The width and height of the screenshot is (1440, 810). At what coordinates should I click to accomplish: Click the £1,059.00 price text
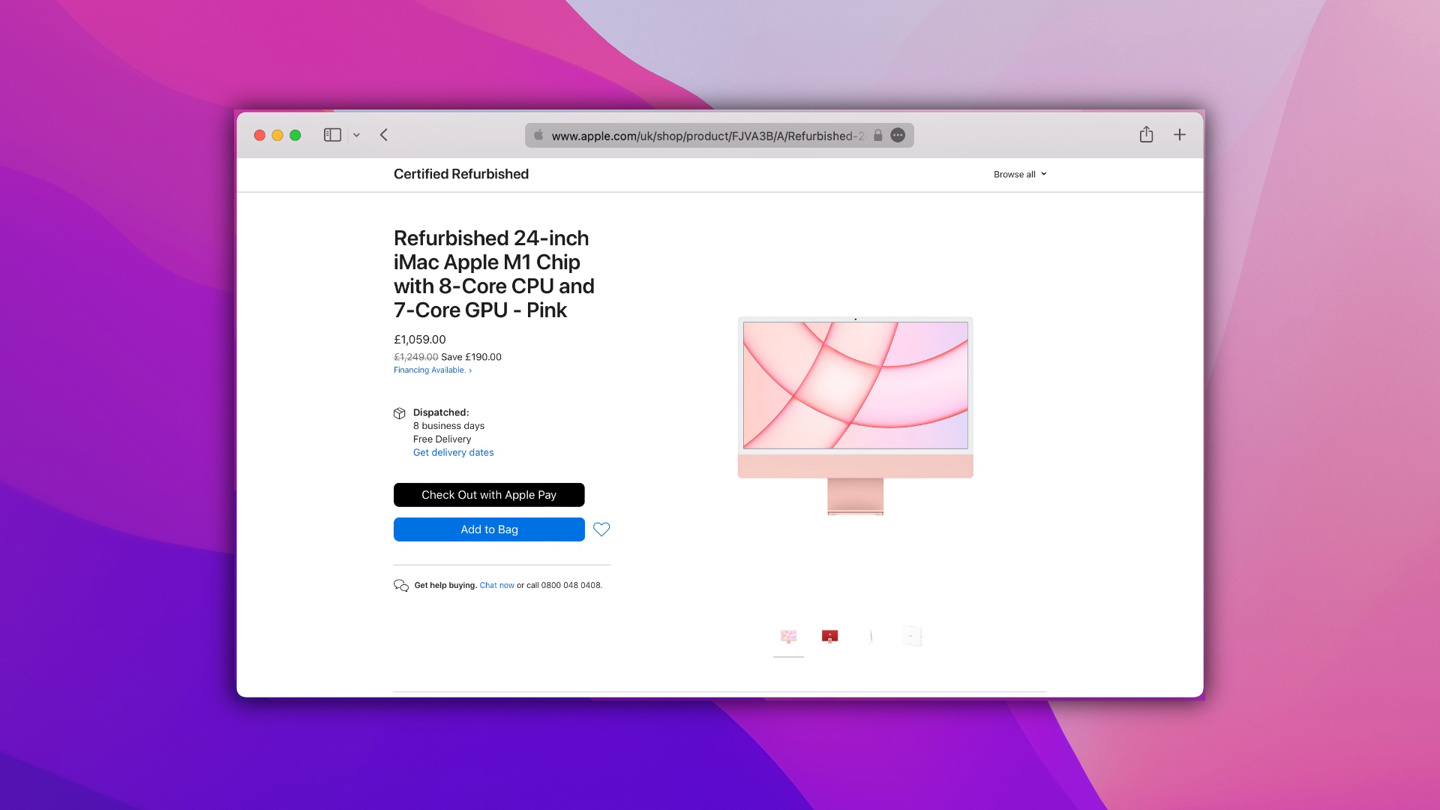[420, 339]
